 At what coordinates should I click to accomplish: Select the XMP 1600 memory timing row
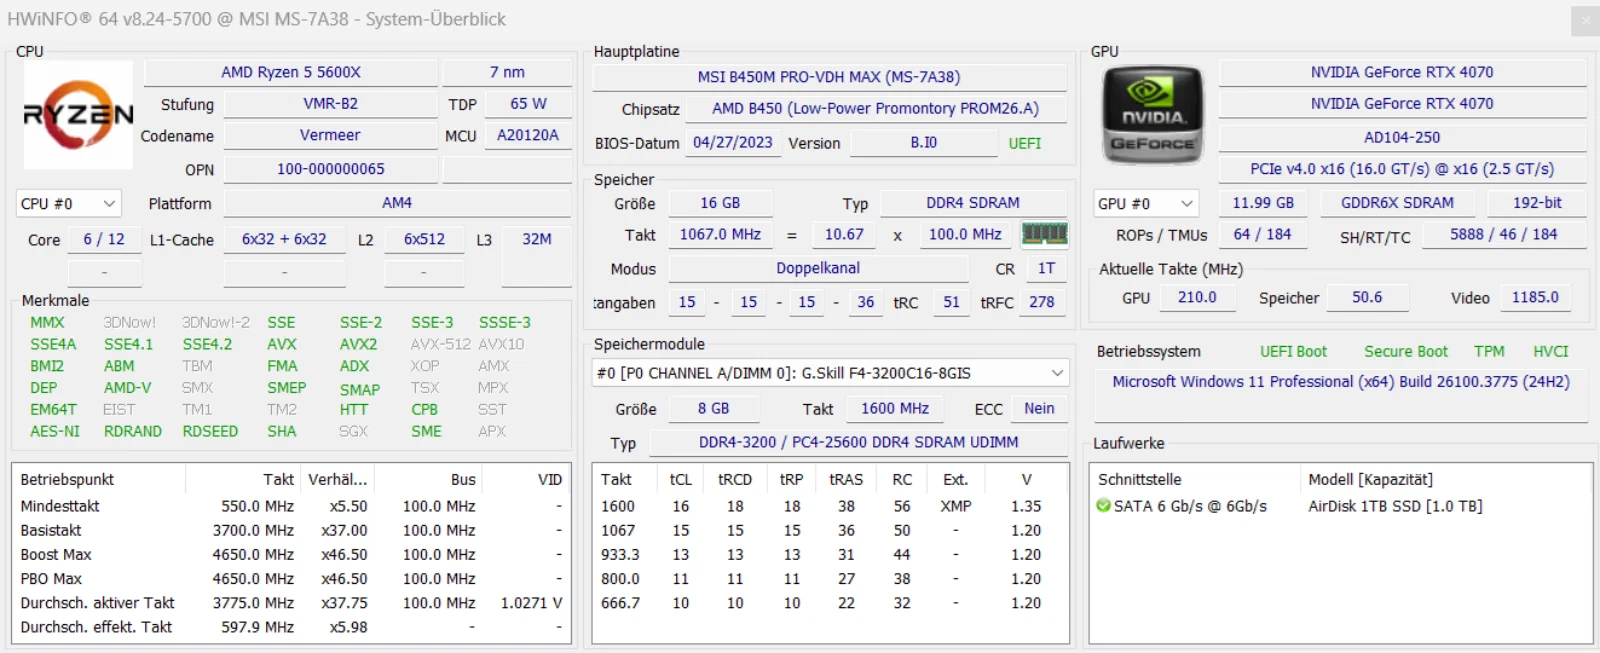(830, 507)
